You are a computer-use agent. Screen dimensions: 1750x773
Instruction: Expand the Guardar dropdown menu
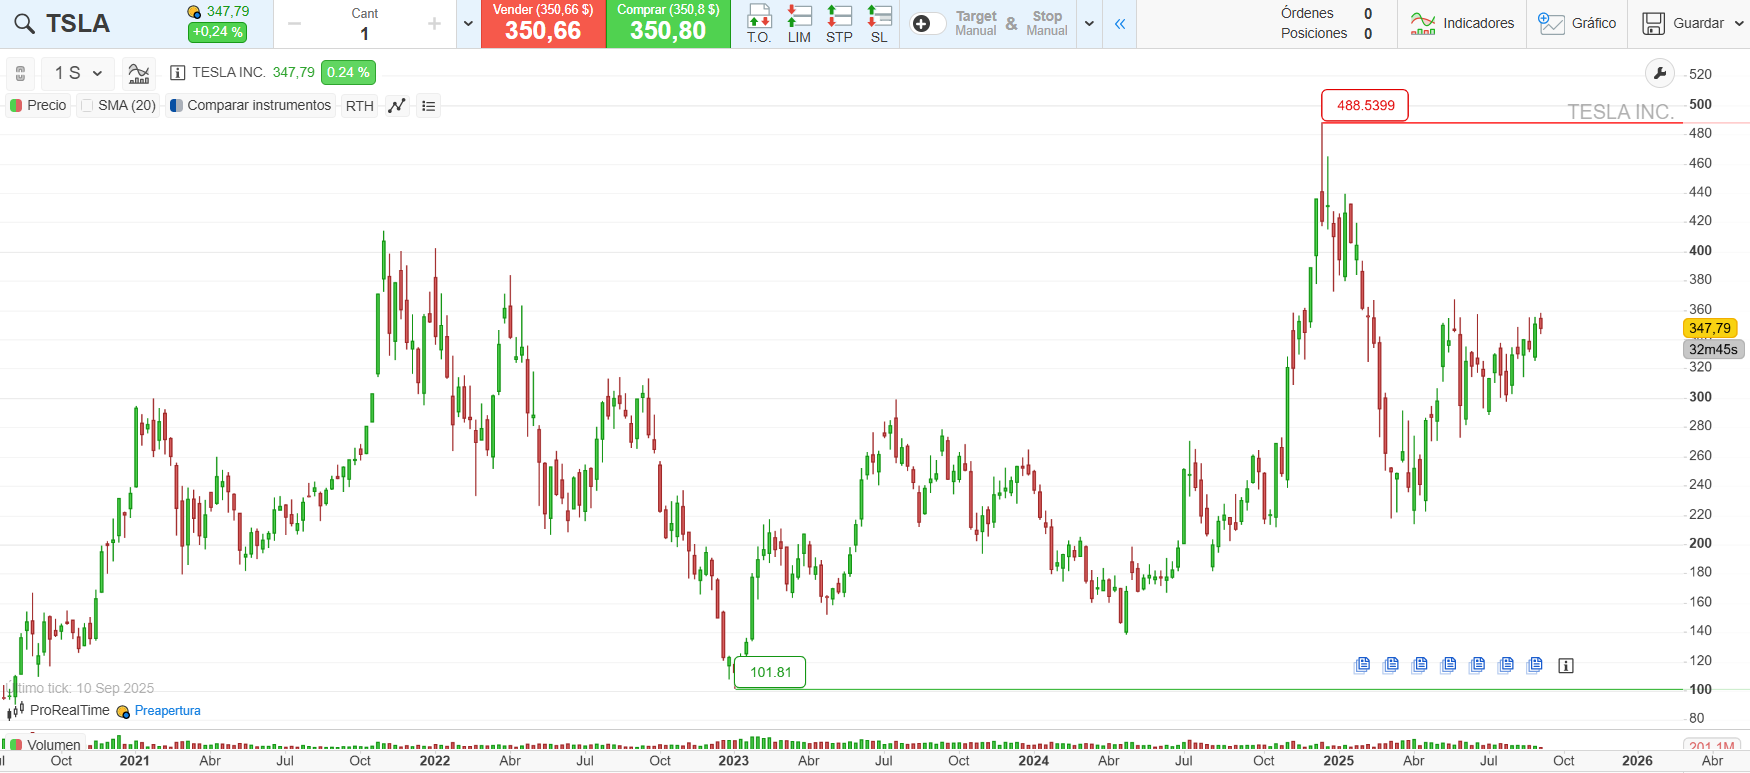pyautogui.click(x=1740, y=23)
